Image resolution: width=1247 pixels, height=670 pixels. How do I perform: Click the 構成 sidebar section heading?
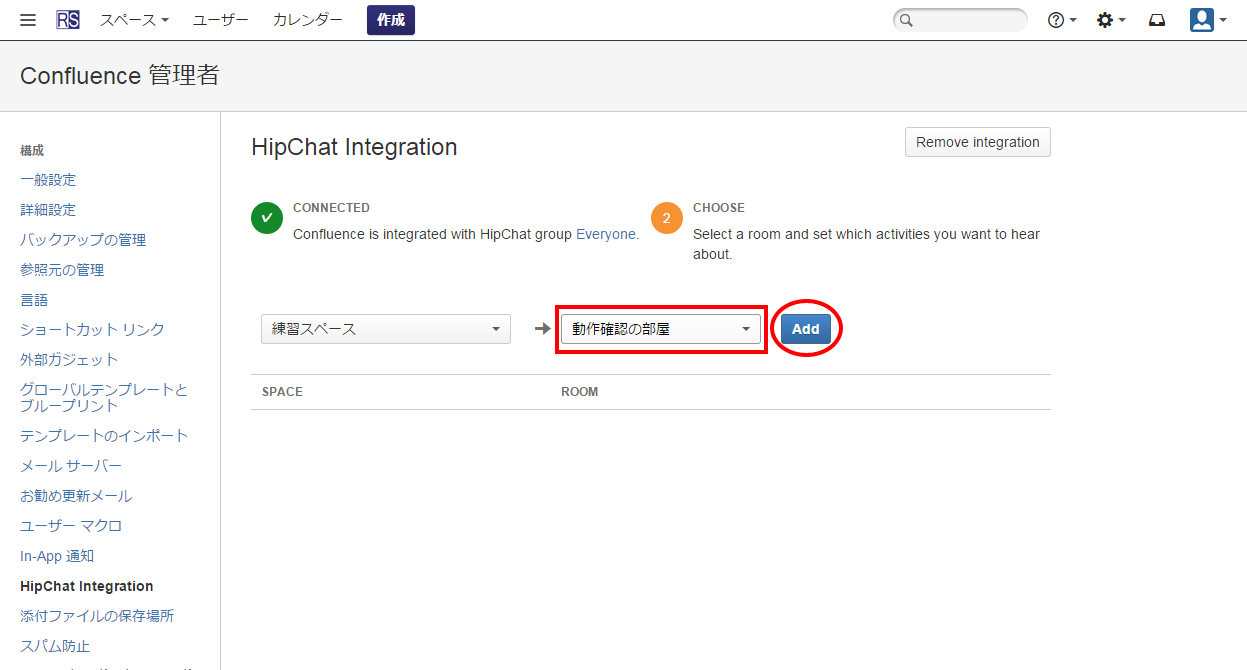(32, 151)
